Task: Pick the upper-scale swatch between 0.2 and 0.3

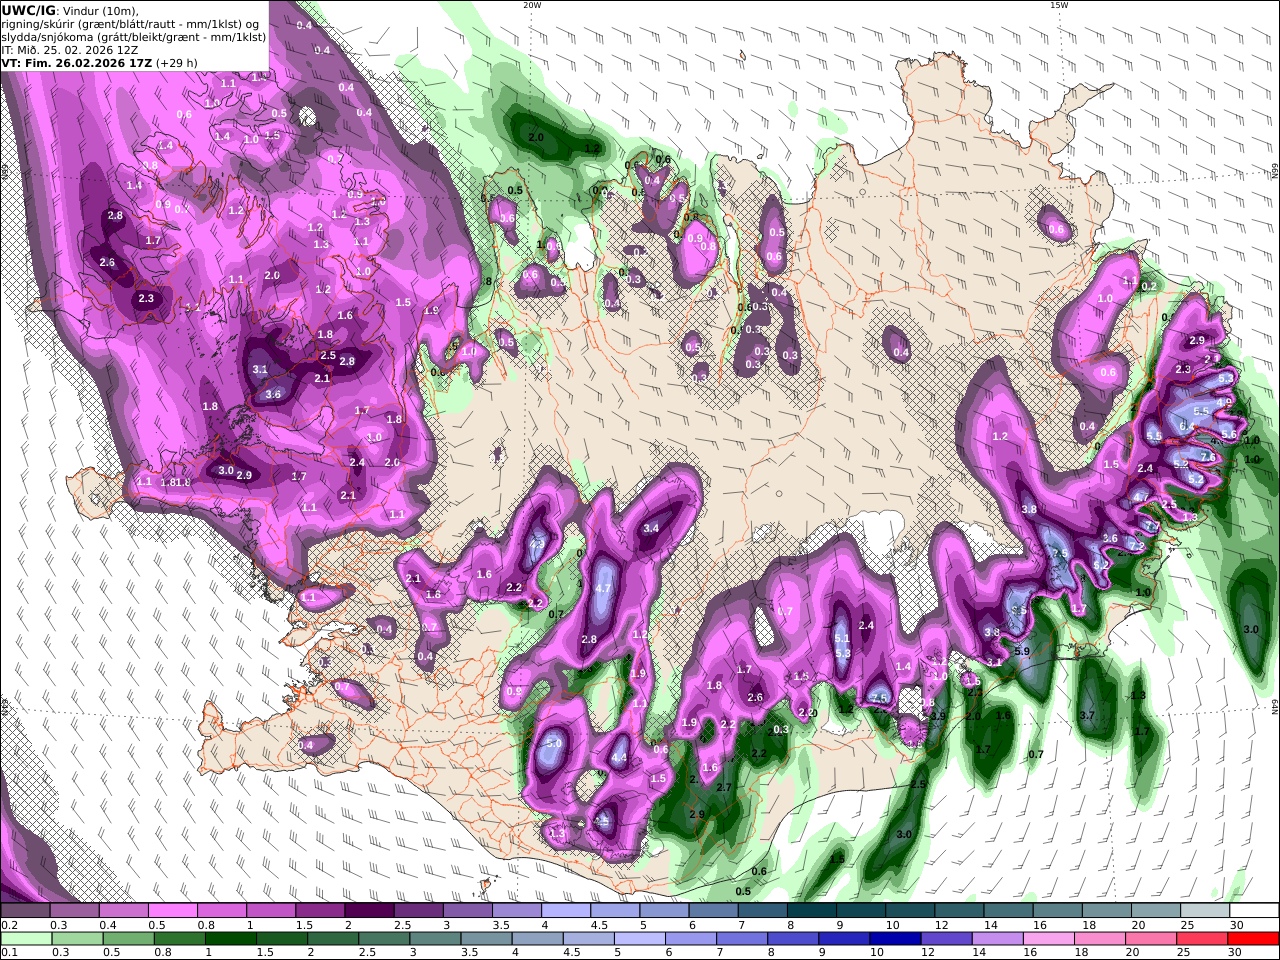Action: pos(25,911)
